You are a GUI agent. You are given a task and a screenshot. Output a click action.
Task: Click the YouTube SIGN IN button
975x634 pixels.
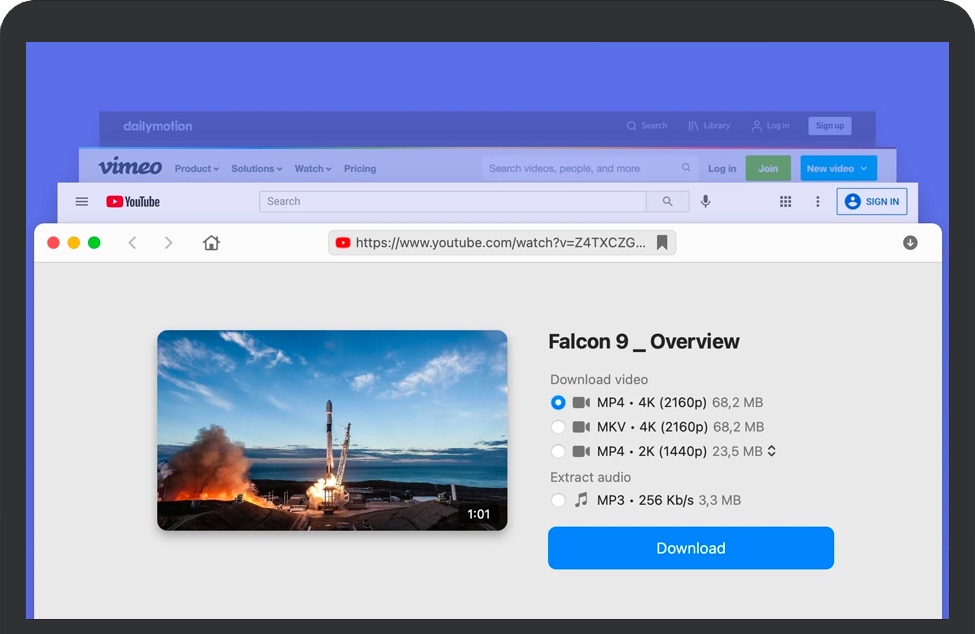(x=872, y=201)
